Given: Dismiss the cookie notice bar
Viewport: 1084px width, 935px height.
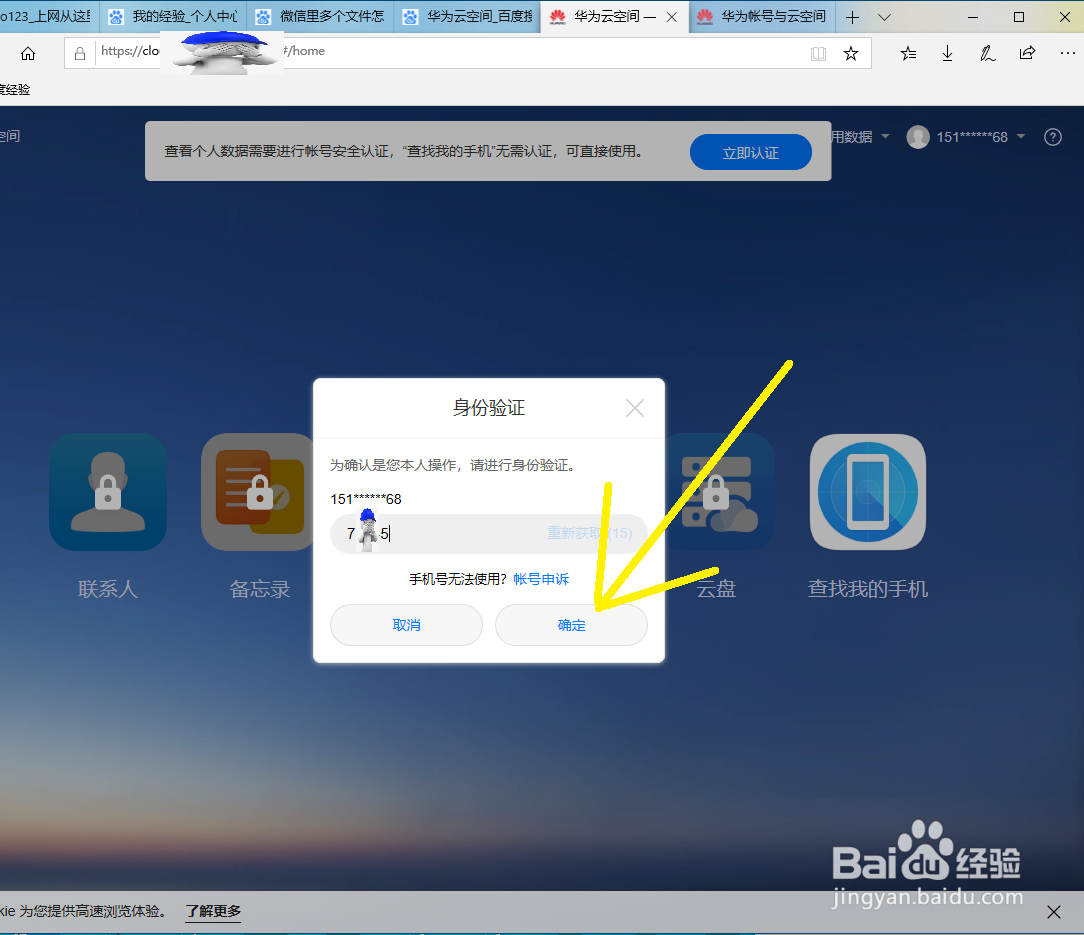Looking at the screenshot, I should 1054,911.
